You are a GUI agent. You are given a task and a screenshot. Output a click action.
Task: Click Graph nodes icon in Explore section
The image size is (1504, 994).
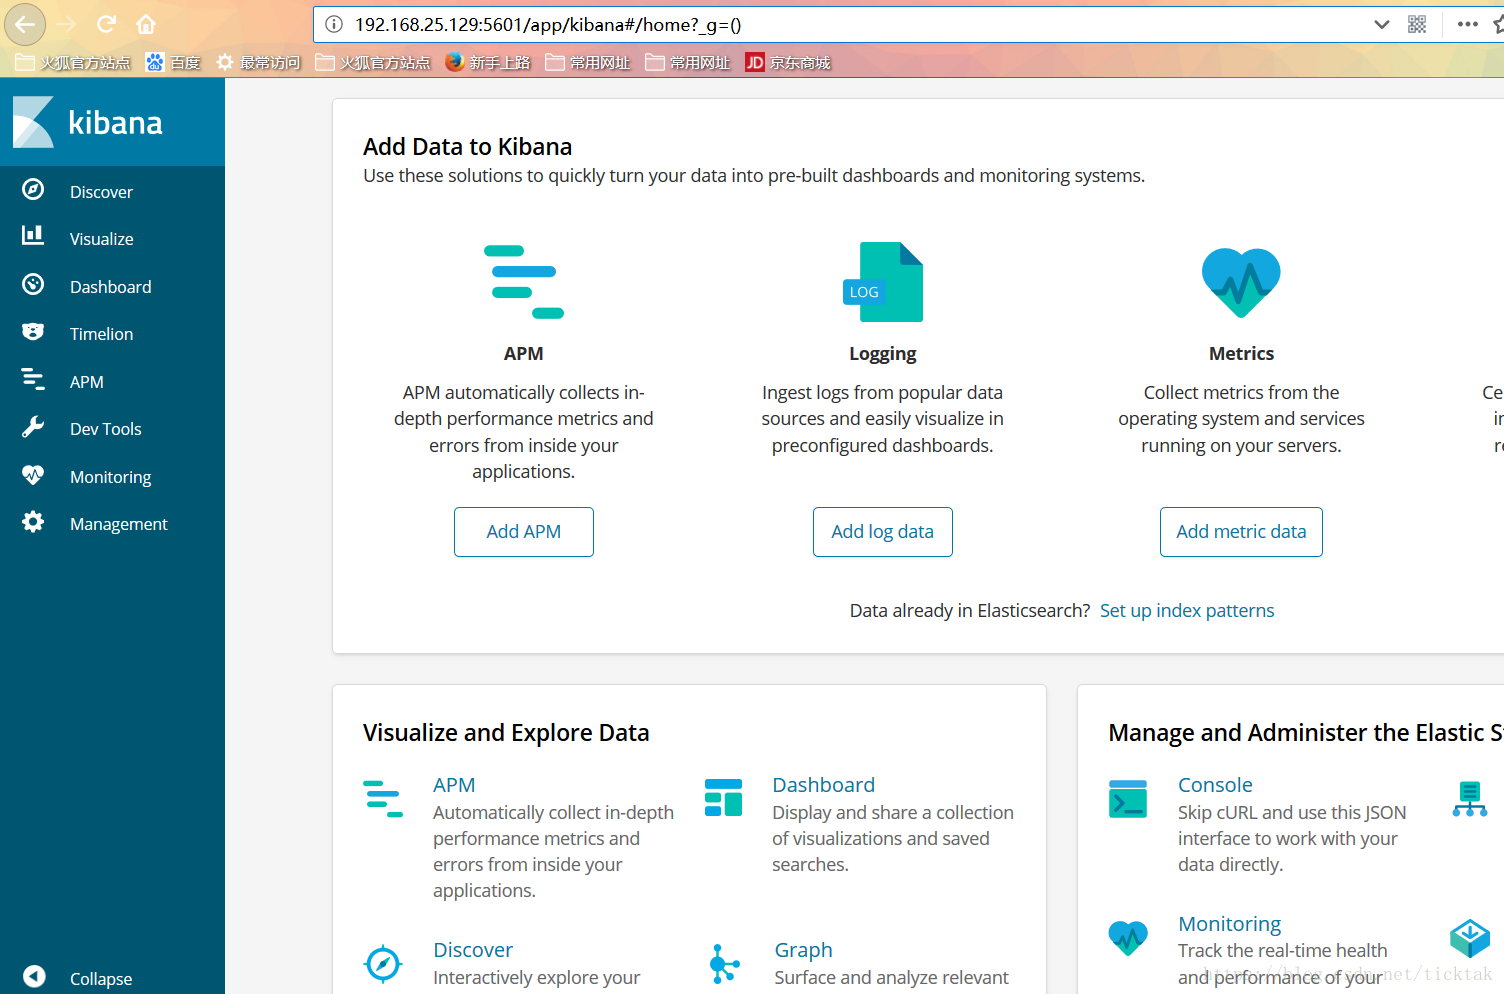(724, 964)
